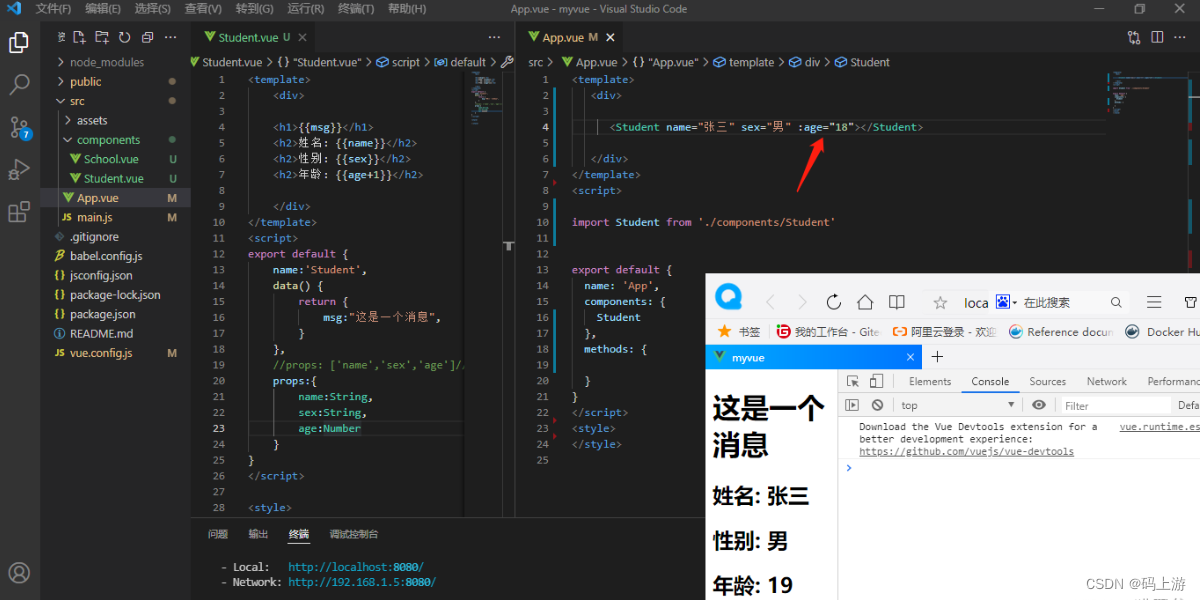The height and width of the screenshot is (600, 1201).
Task: Open the Extensions view
Action: point(19,211)
